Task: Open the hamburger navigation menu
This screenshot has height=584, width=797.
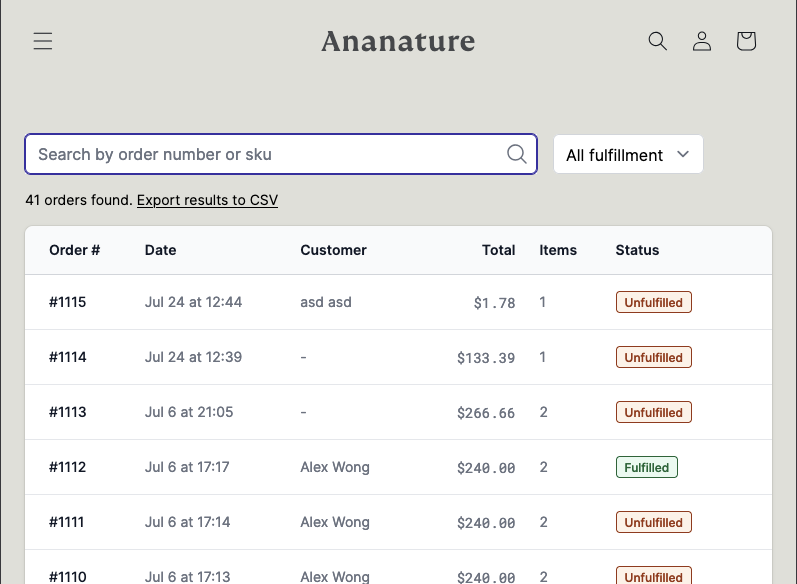Action: pos(42,41)
